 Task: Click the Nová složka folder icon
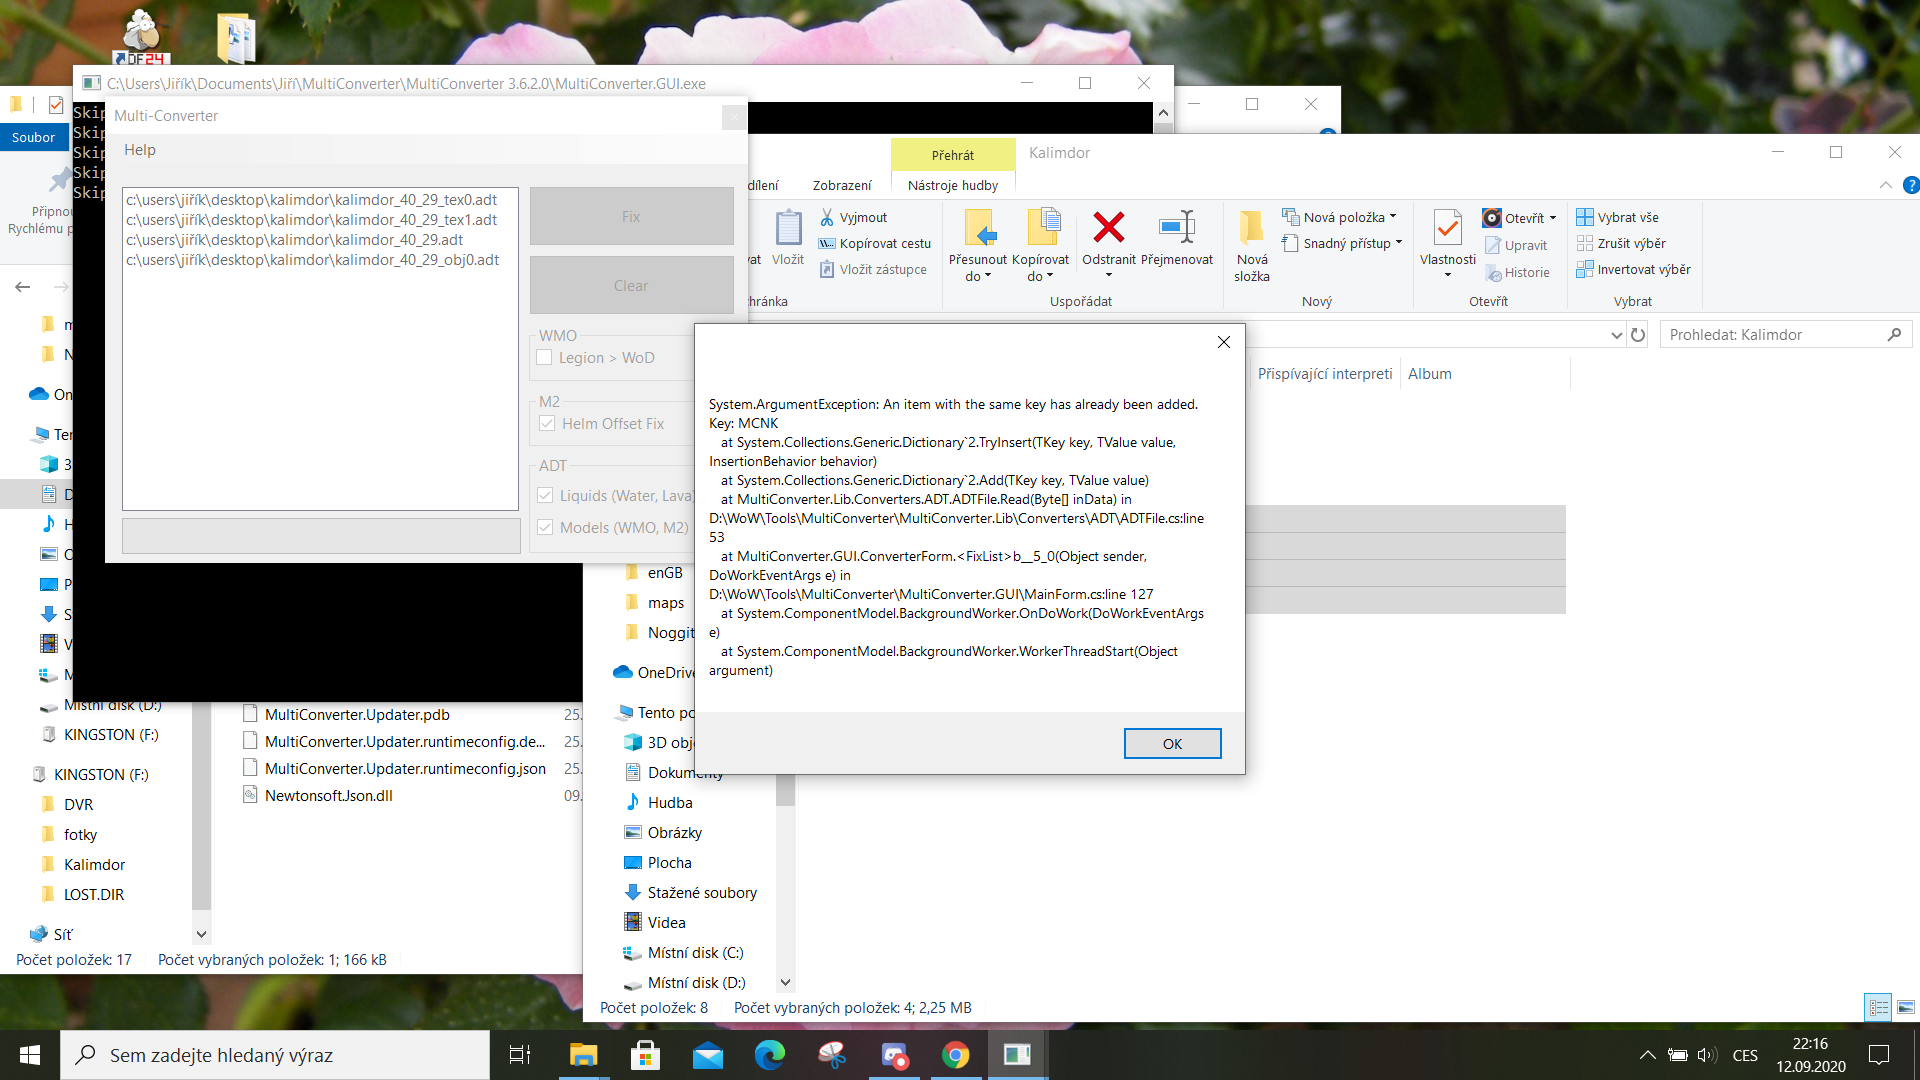click(1251, 228)
